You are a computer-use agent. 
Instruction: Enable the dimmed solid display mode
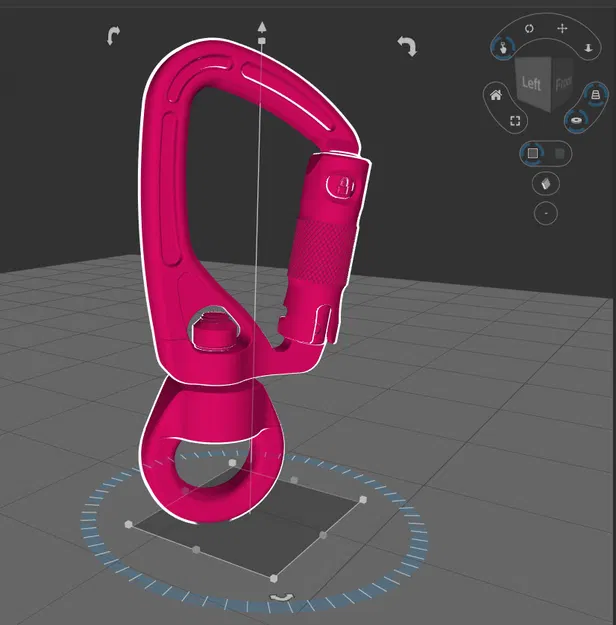click(x=559, y=153)
